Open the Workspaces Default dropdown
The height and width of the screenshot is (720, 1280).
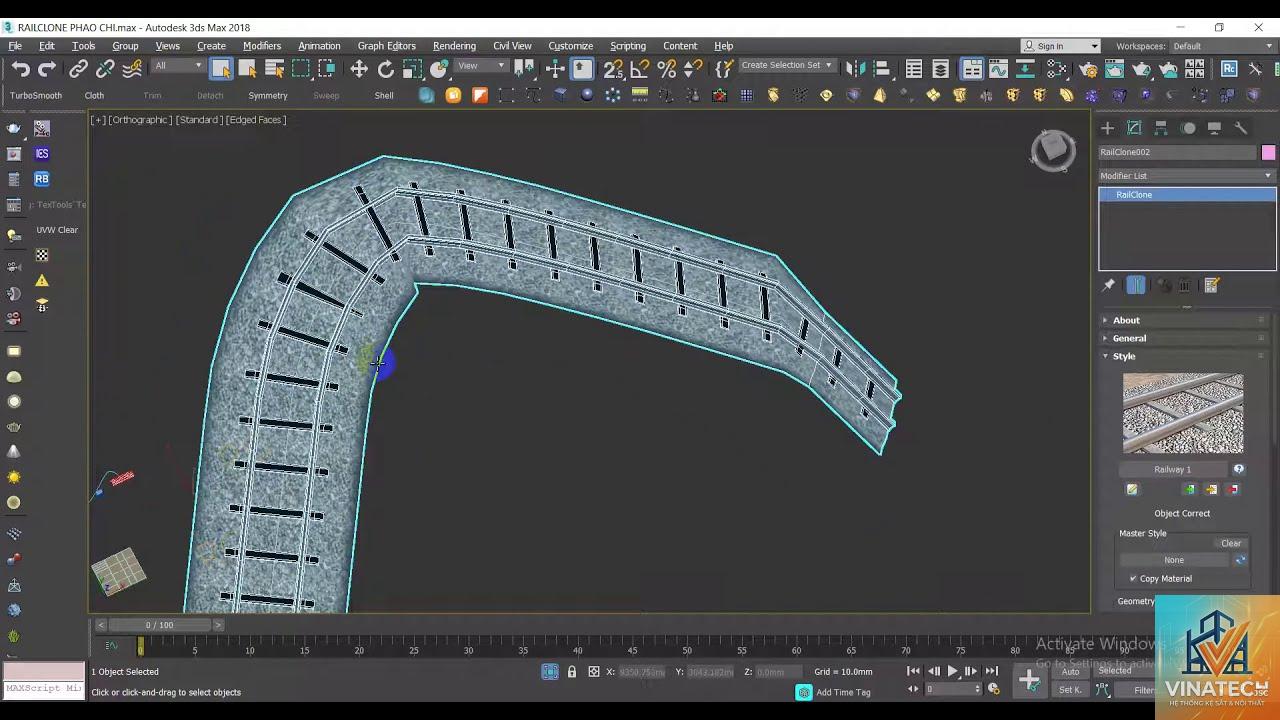tap(1222, 46)
